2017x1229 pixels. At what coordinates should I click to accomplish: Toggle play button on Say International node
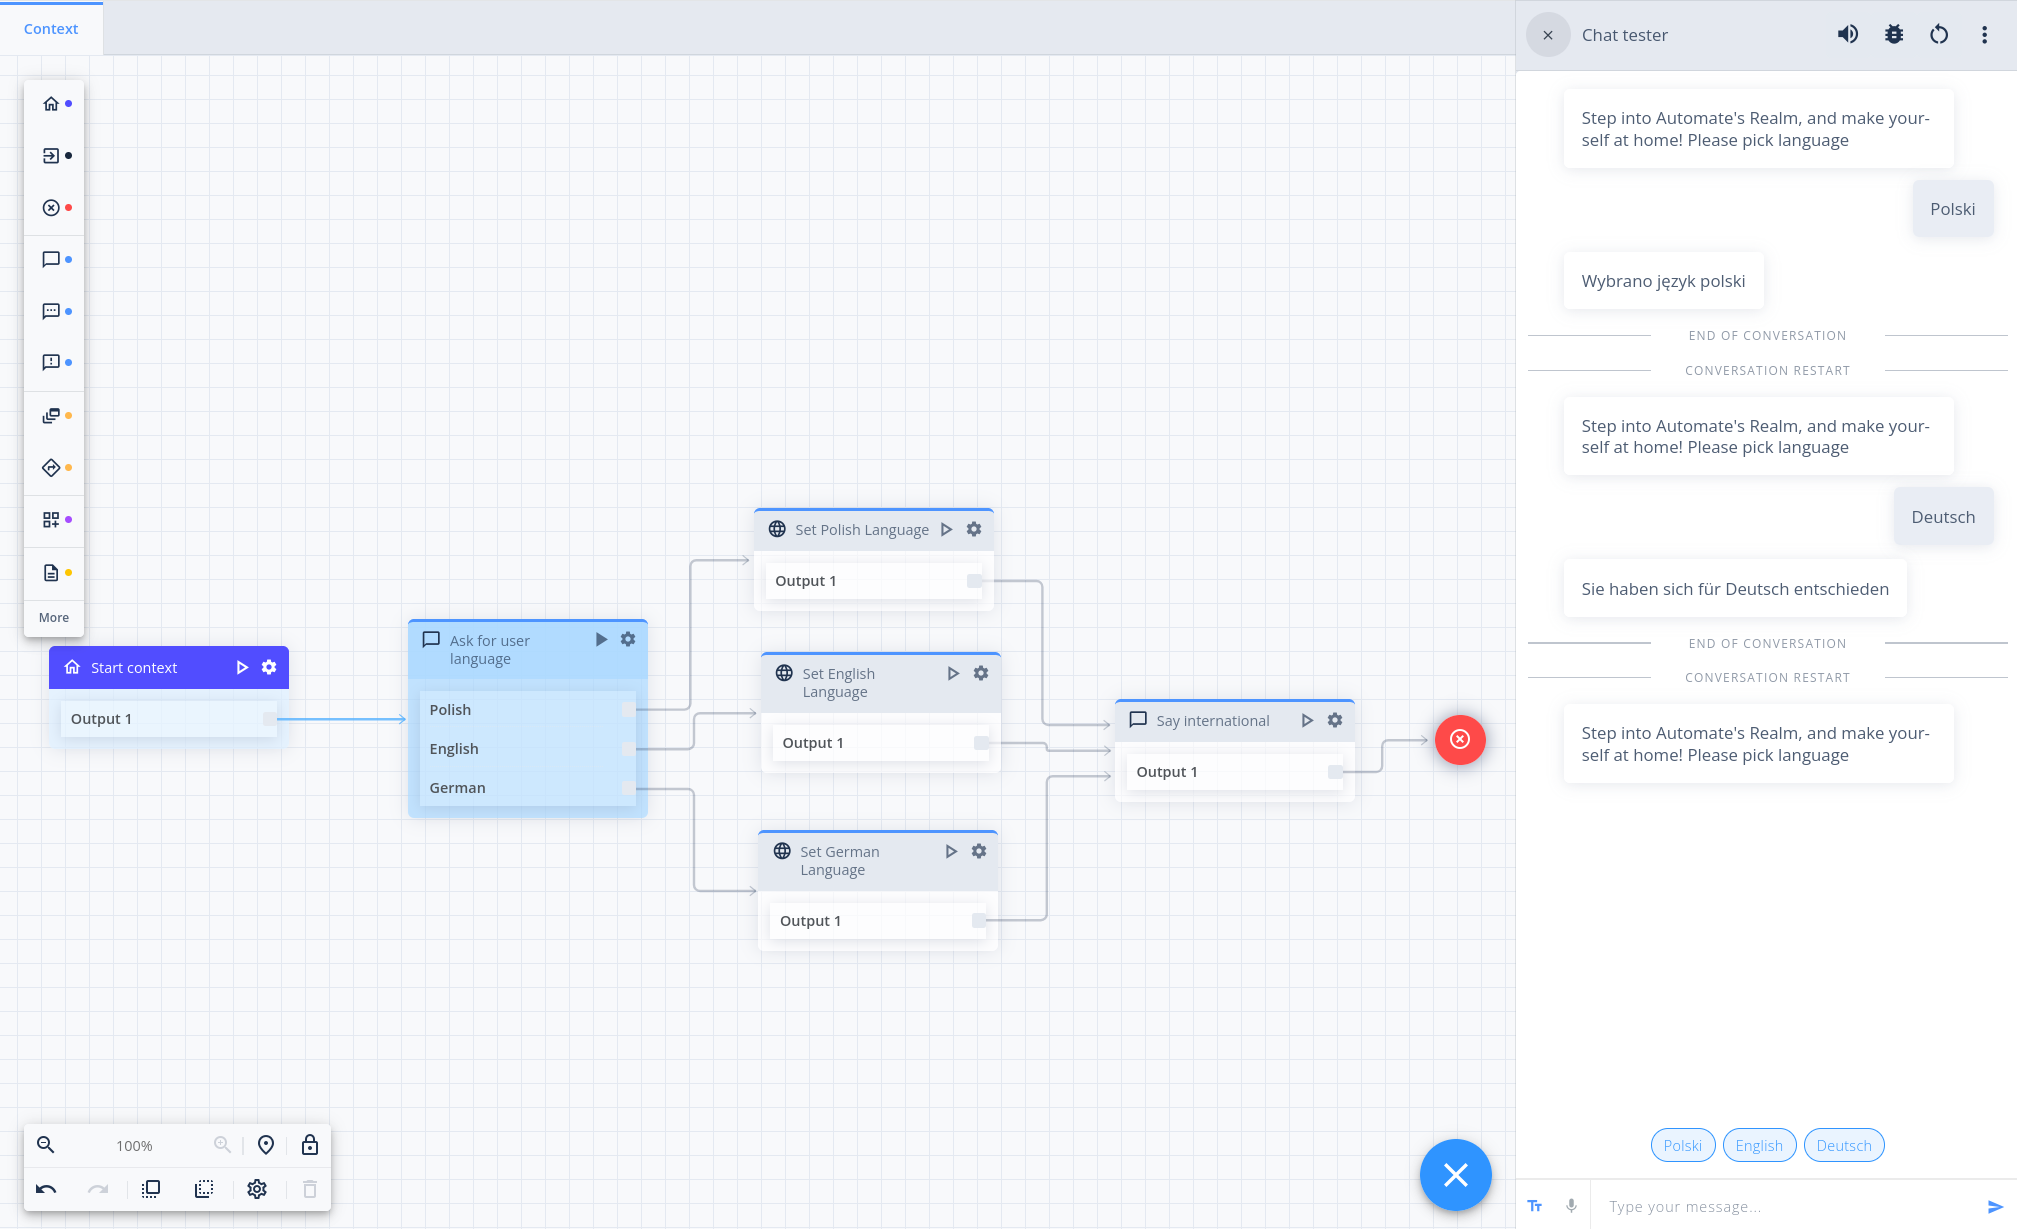1307,720
